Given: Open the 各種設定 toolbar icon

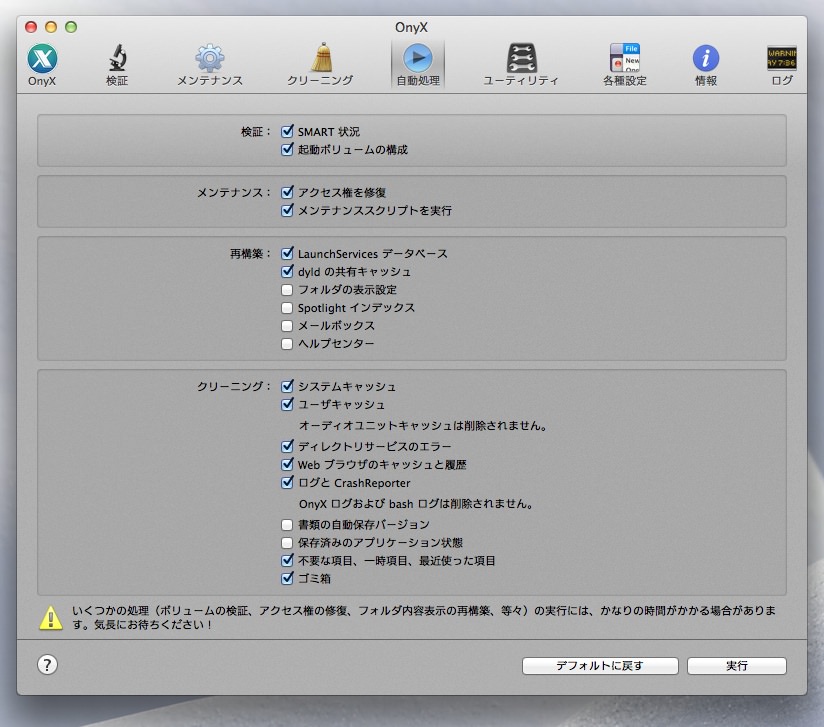Looking at the screenshot, I should [625, 65].
